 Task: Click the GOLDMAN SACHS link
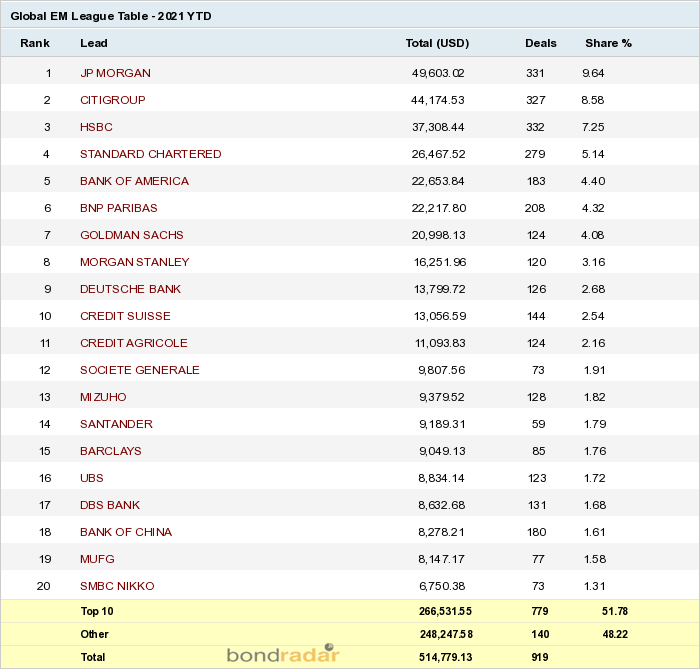[132, 235]
